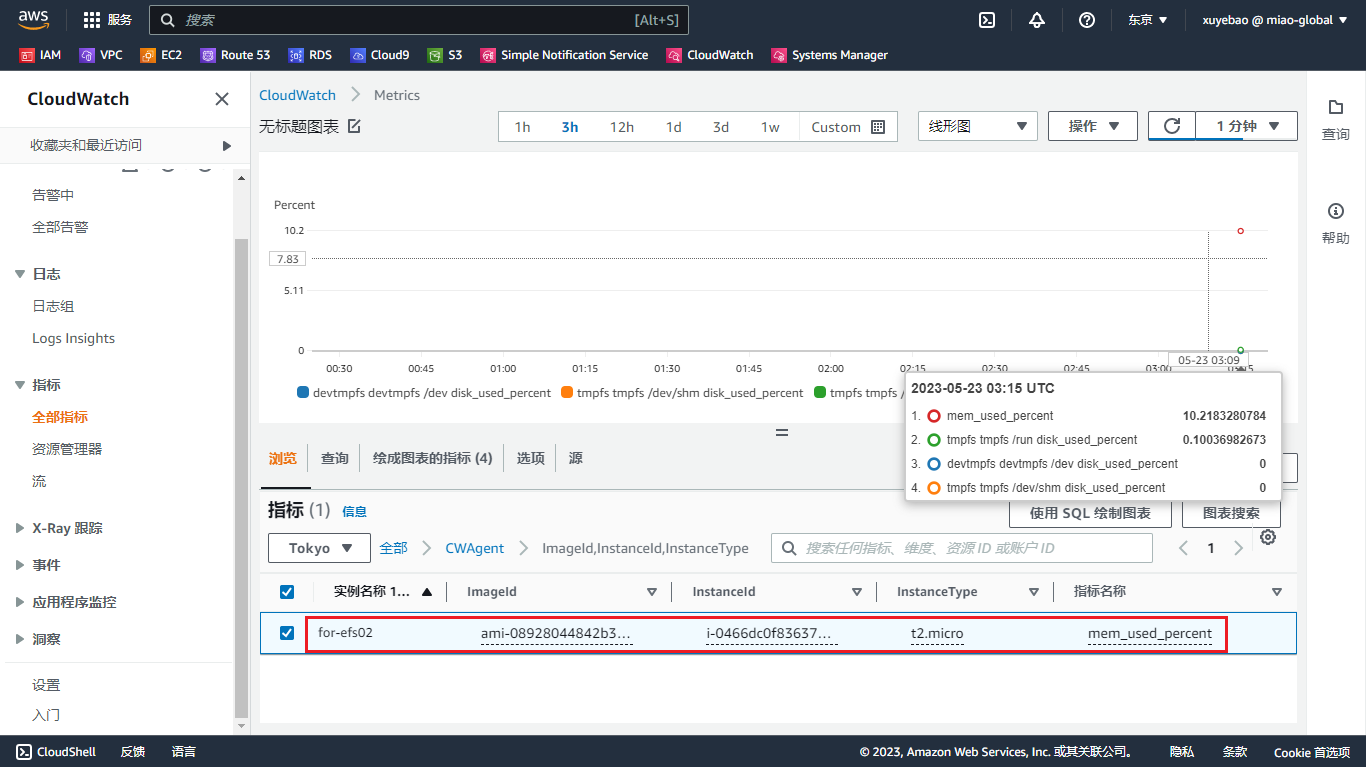Click the graph panel resize handle
This screenshot has width=1366, height=767.
[x=782, y=433]
